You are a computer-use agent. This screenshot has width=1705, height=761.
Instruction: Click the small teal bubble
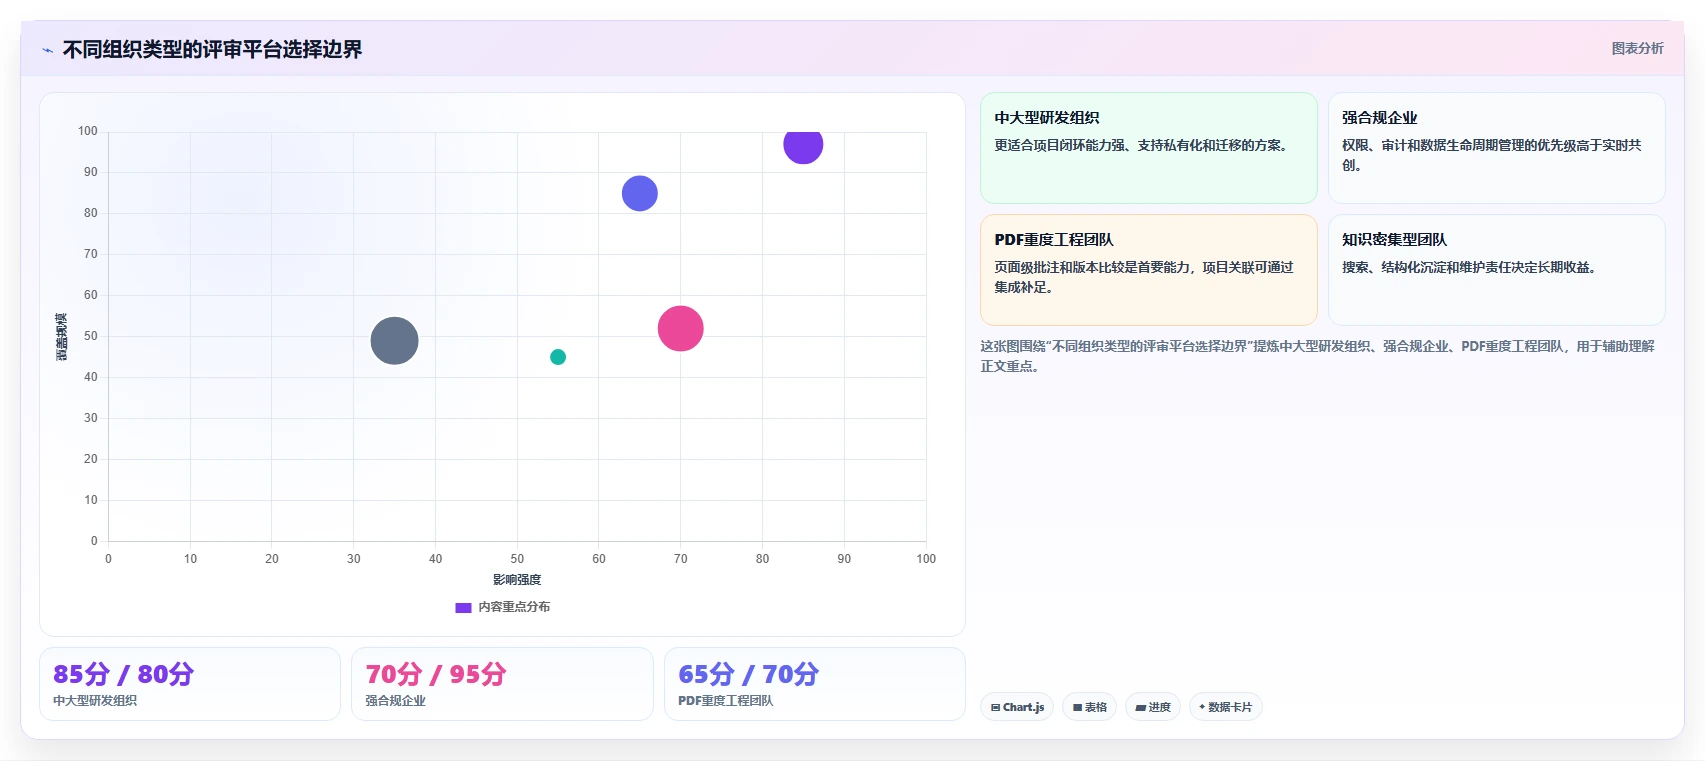tap(558, 357)
